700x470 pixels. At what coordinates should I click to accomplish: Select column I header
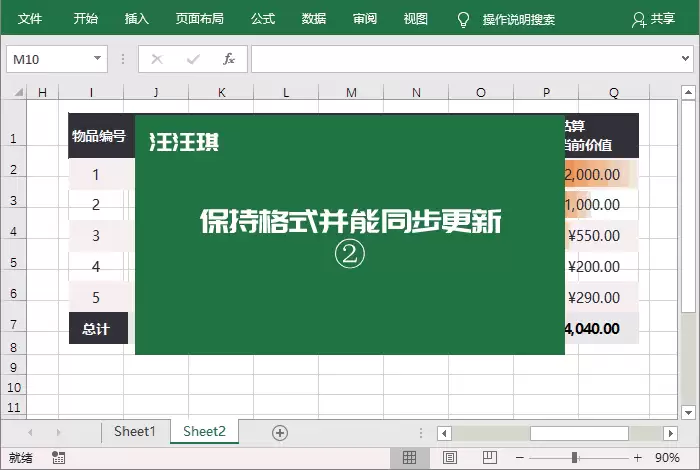click(91, 92)
